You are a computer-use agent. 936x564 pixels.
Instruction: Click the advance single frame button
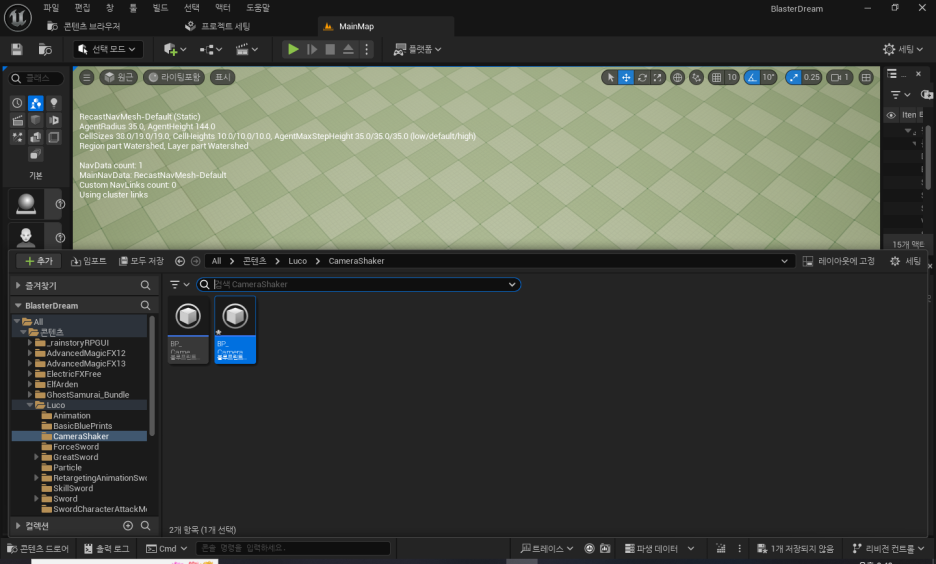click(312, 49)
